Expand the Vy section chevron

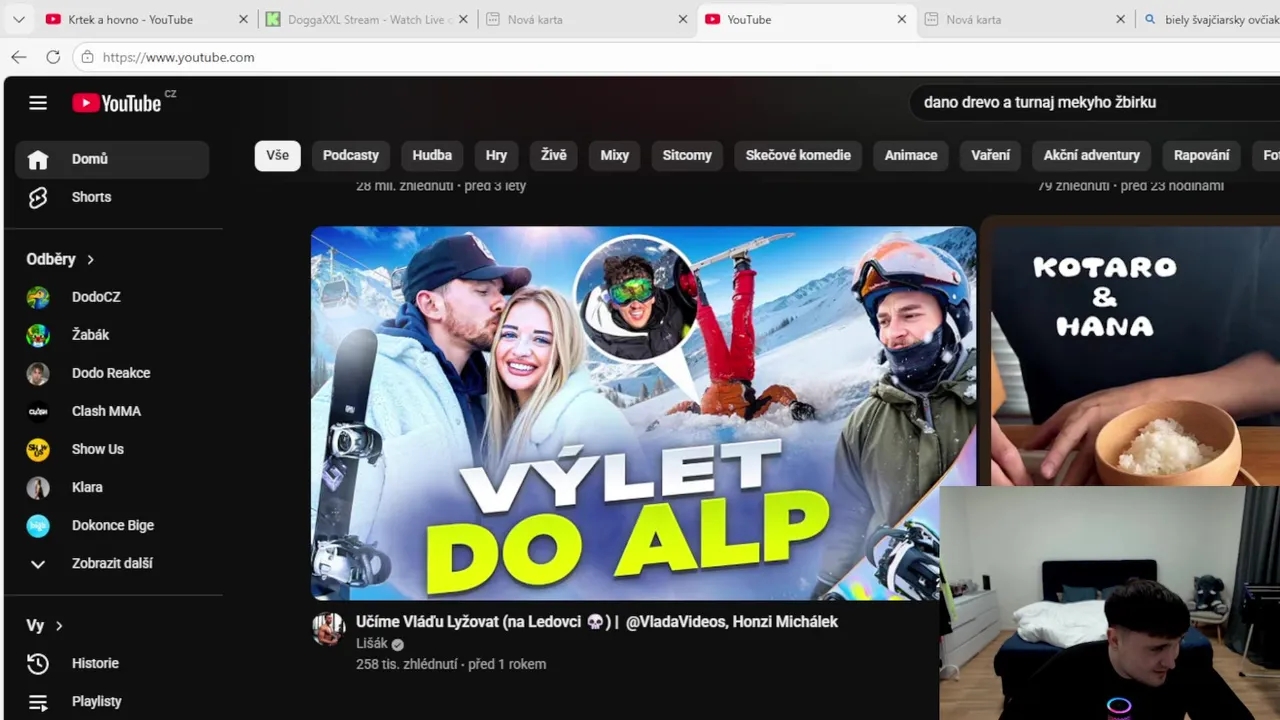tap(59, 625)
